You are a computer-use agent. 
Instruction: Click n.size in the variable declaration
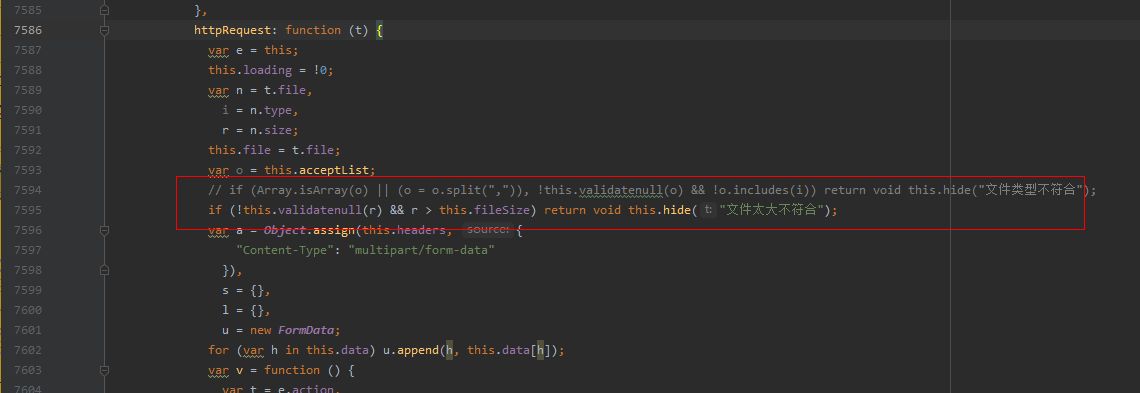coord(272,130)
